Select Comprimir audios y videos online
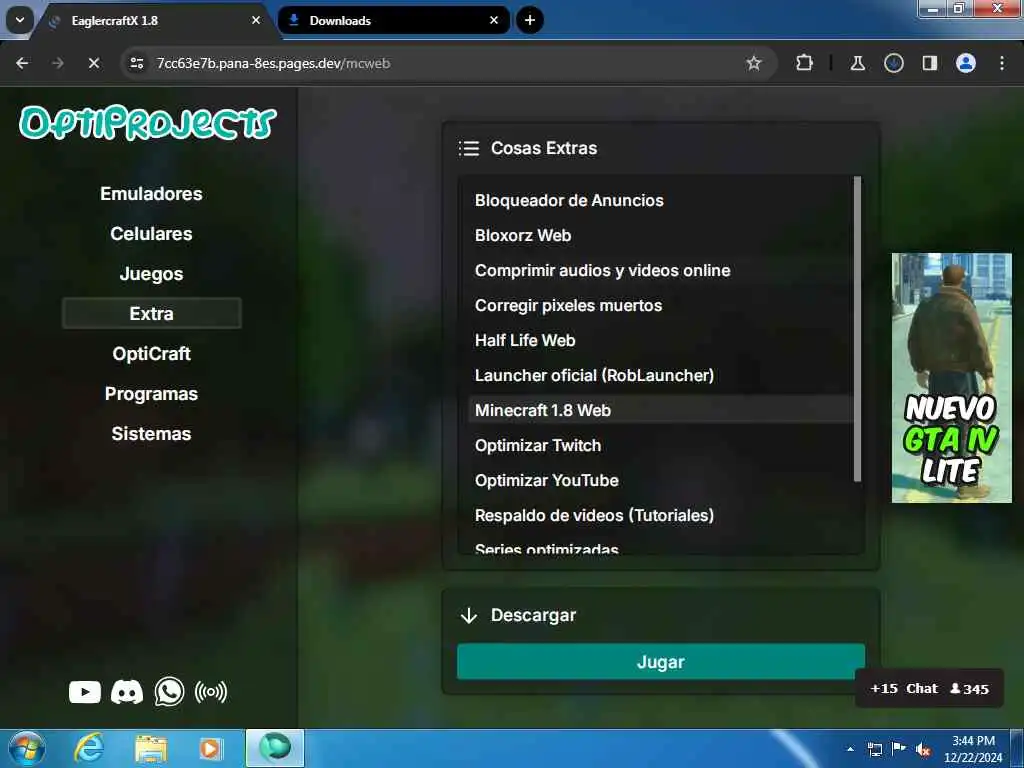This screenshot has width=1024, height=768. pyautogui.click(x=660, y=270)
